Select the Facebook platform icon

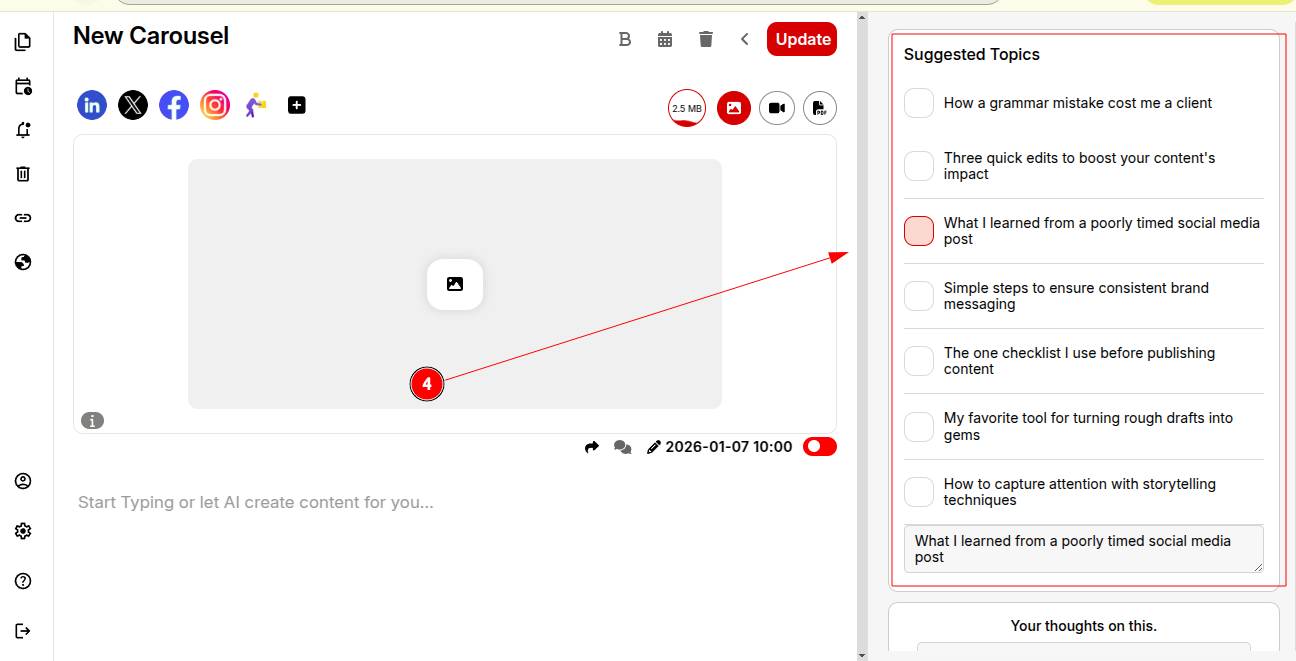(x=174, y=105)
